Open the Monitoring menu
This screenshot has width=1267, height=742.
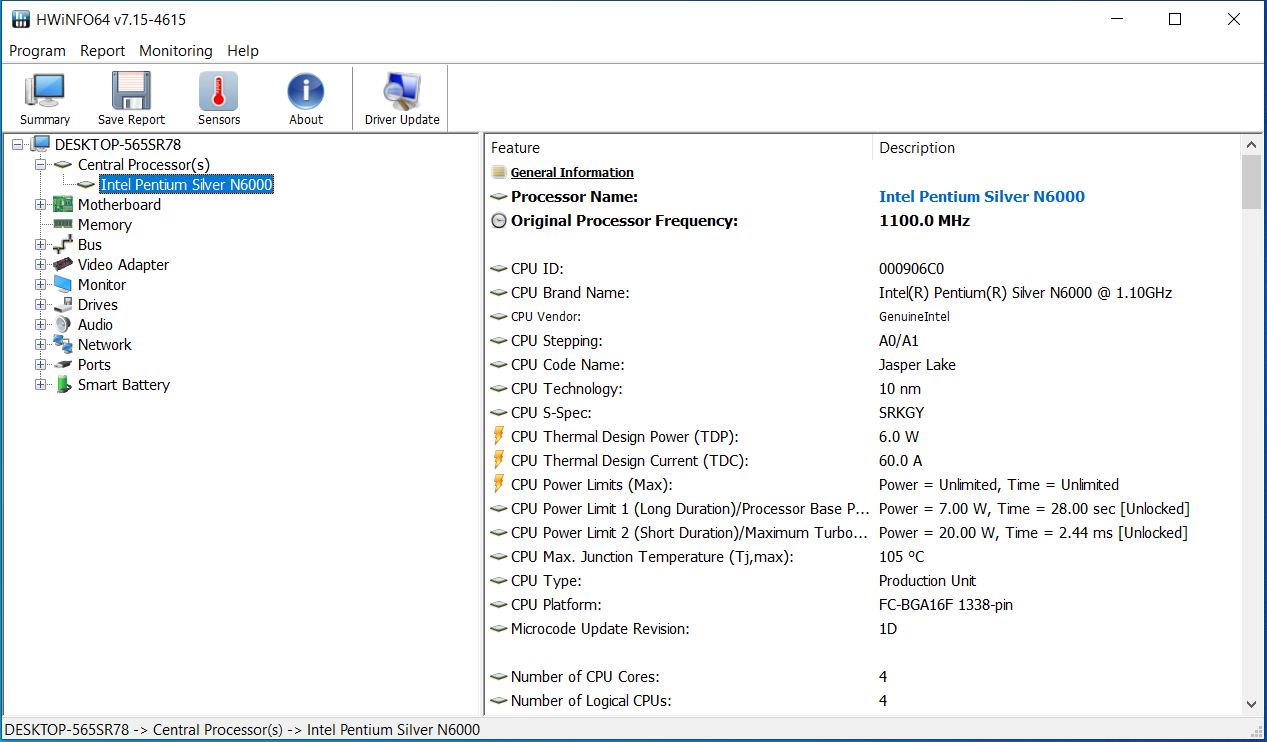[176, 51]
